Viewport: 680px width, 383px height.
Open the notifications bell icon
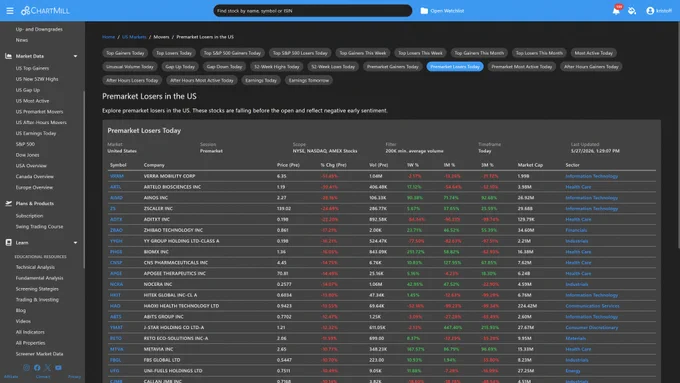(x=616, y=10)
